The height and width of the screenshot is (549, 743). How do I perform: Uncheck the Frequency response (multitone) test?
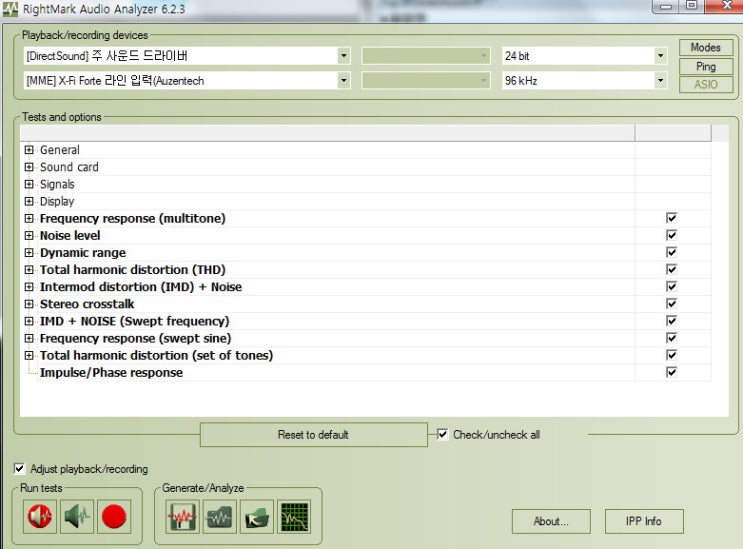(x=671, y=218)
